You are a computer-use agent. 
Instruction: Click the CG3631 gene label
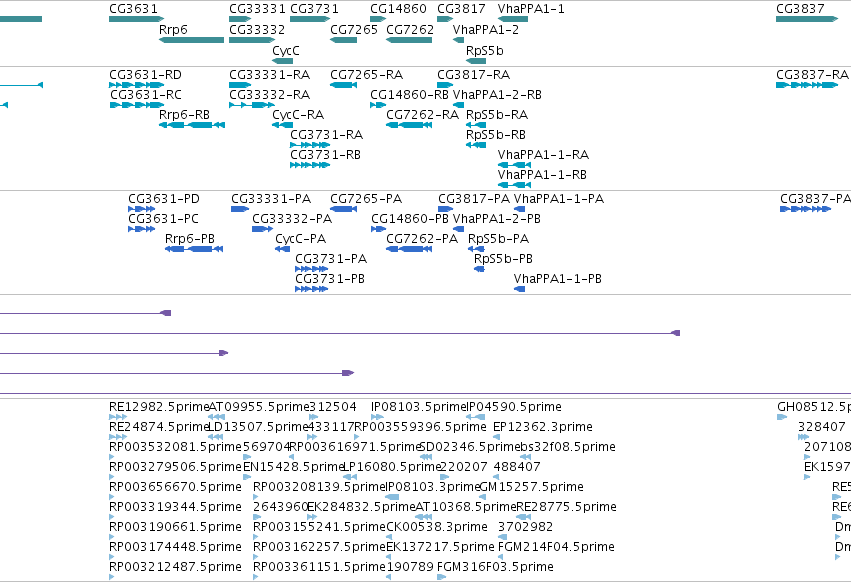pos(134,9)
